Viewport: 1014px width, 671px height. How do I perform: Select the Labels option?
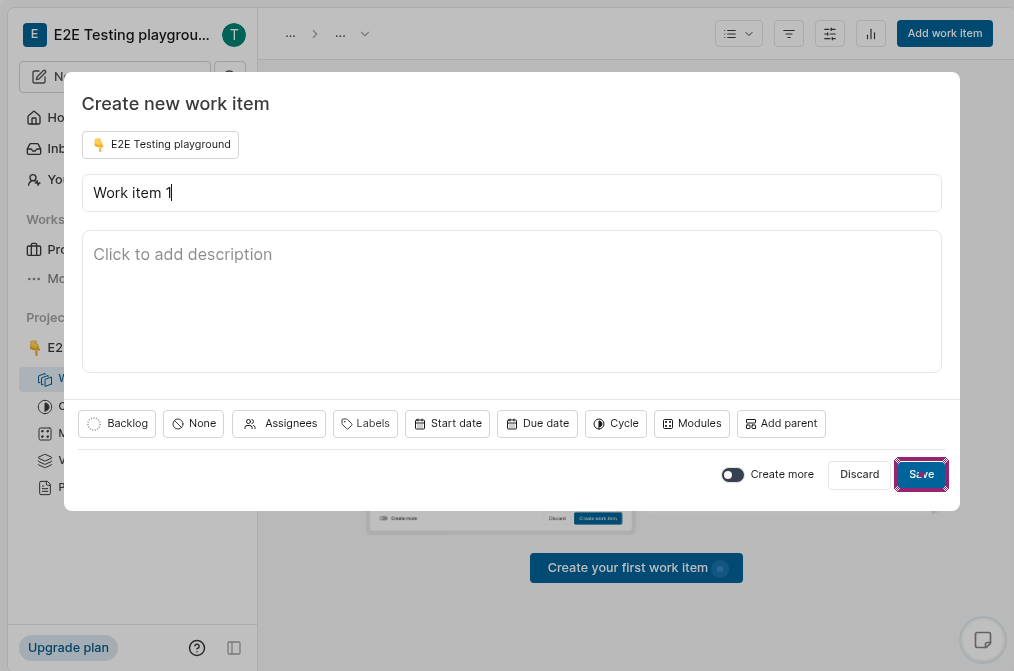point(365,424)
